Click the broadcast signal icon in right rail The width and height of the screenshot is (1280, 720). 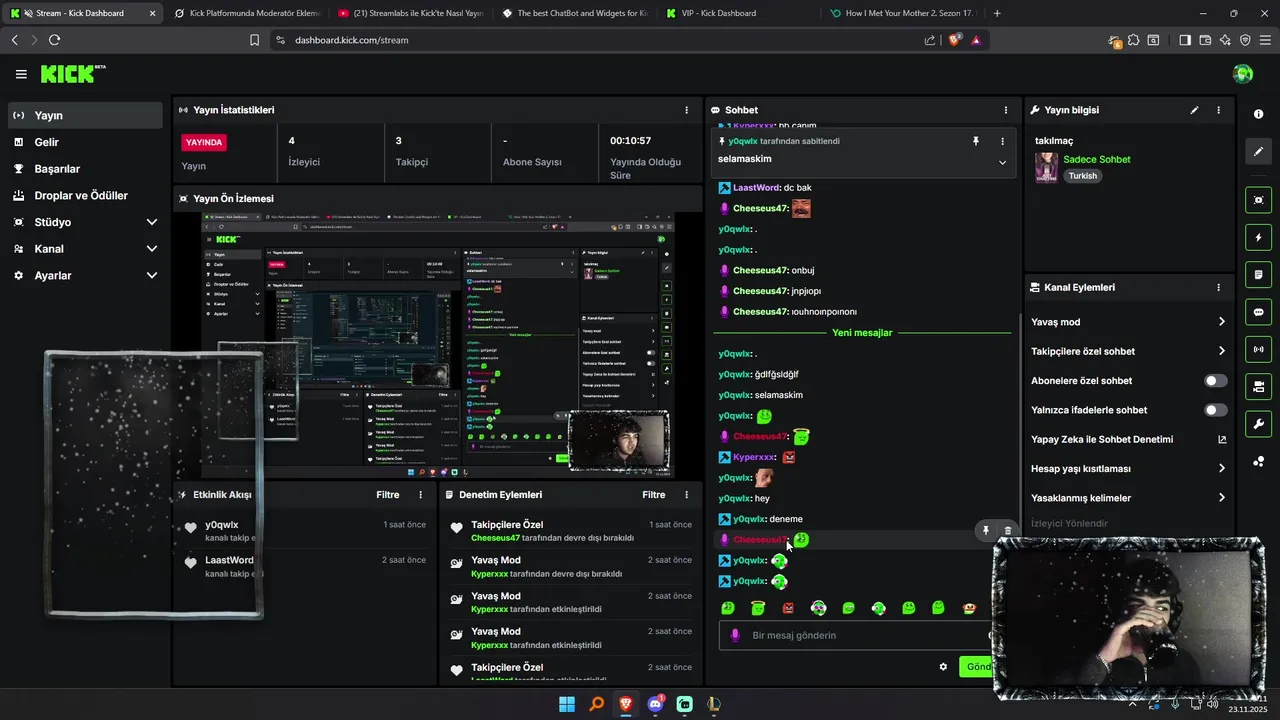[1259, 349]
